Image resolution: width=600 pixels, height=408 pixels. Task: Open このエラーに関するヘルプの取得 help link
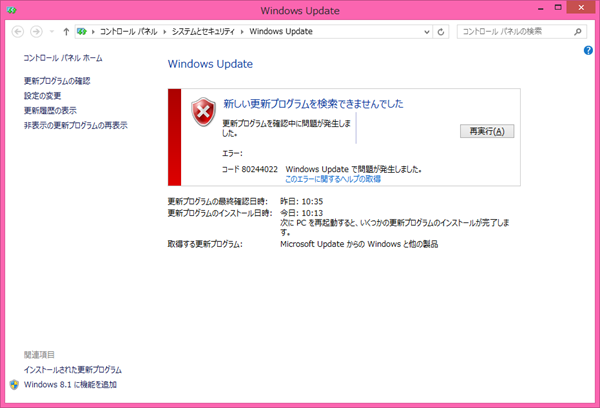click(333, 179)
